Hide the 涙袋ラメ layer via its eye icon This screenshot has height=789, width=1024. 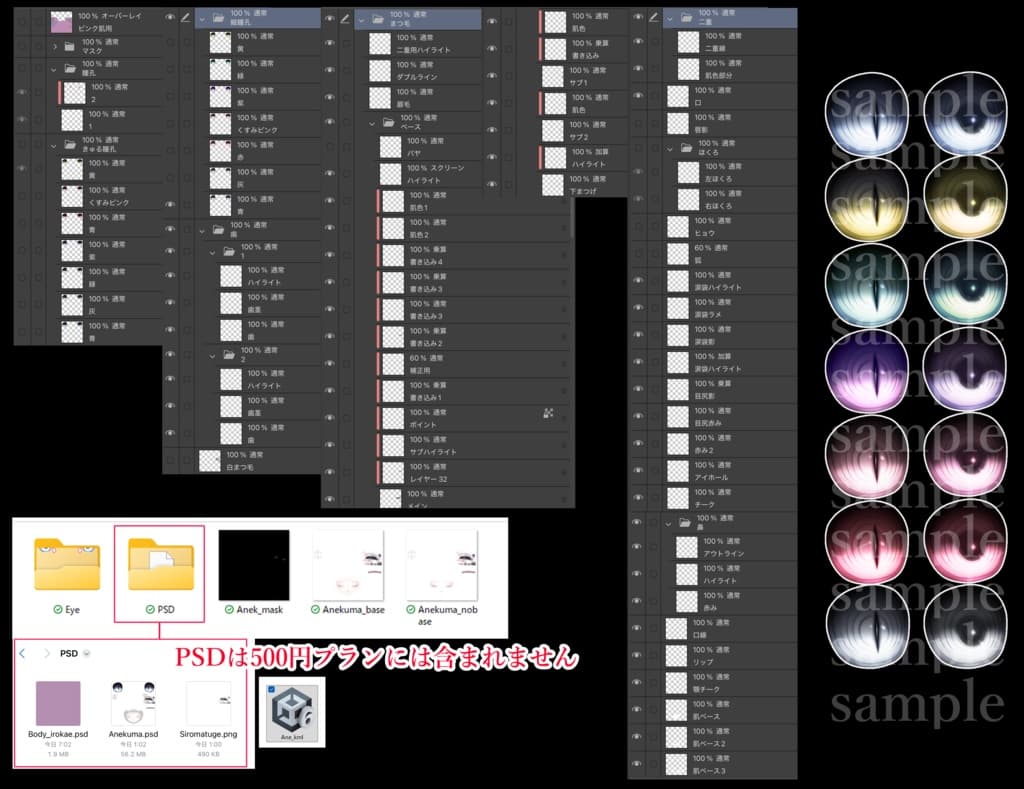[637, 308]
